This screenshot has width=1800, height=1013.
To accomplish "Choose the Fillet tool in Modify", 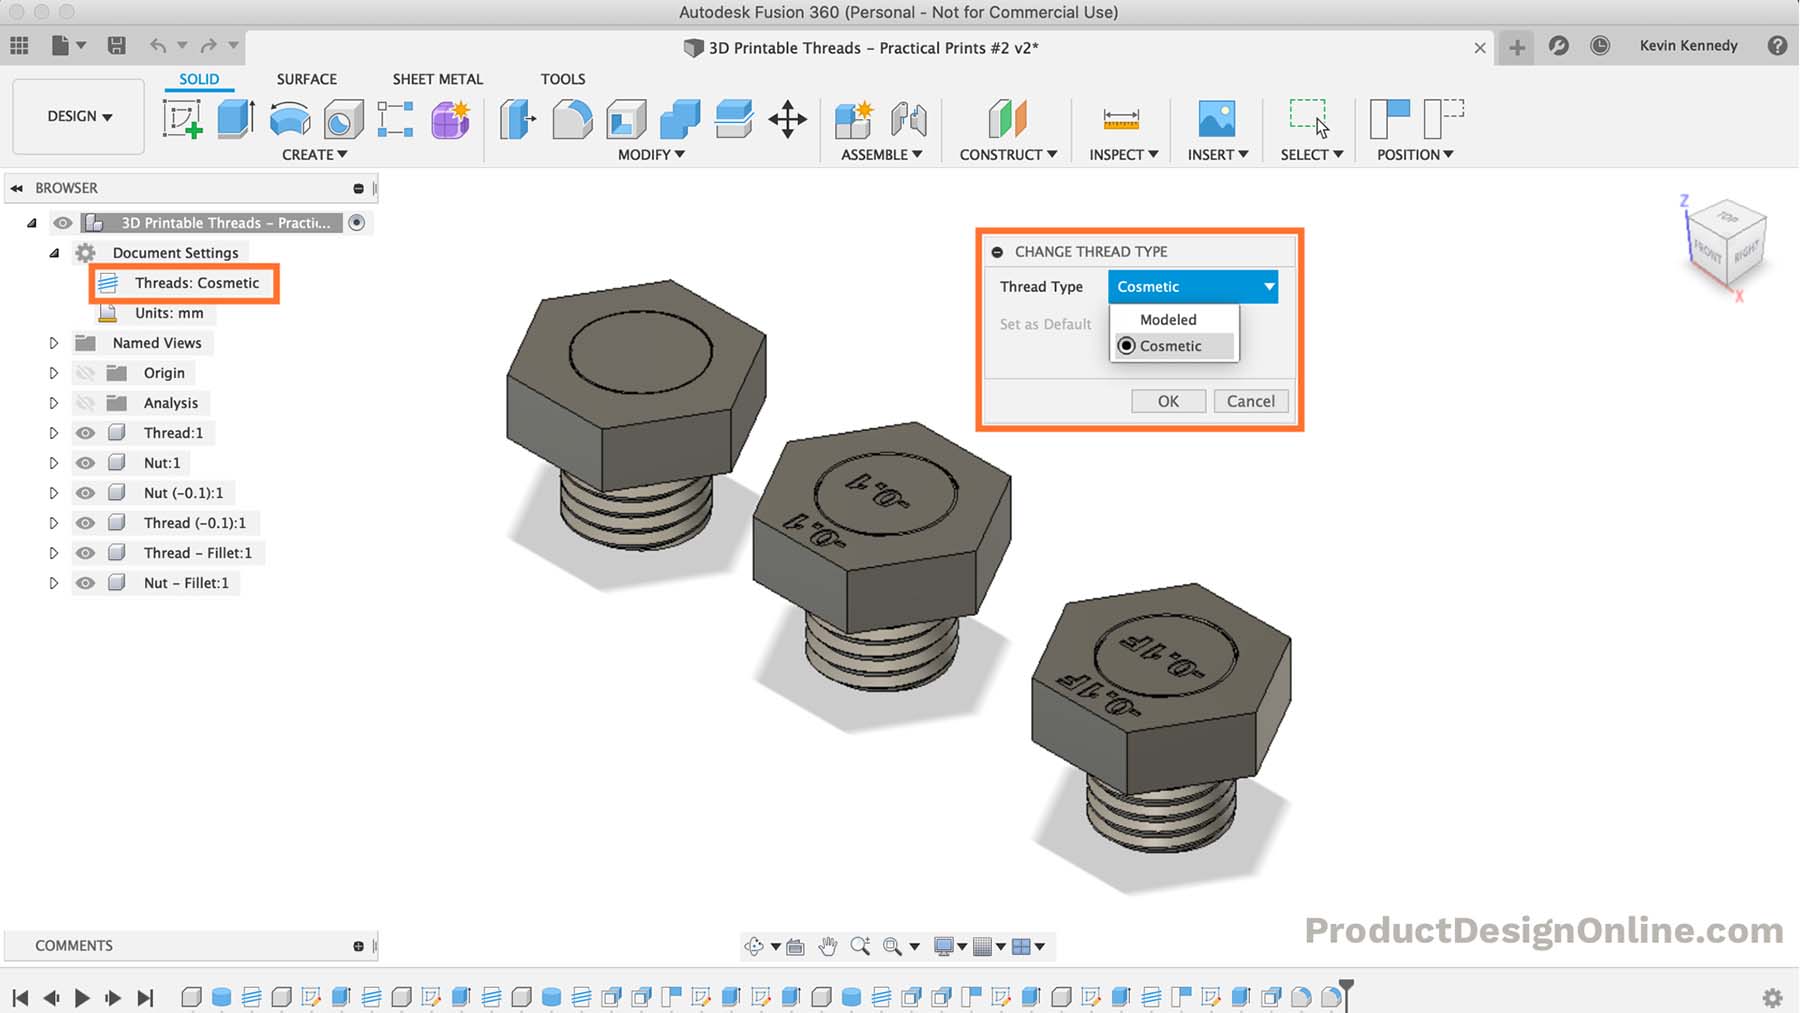I will 572,119.
